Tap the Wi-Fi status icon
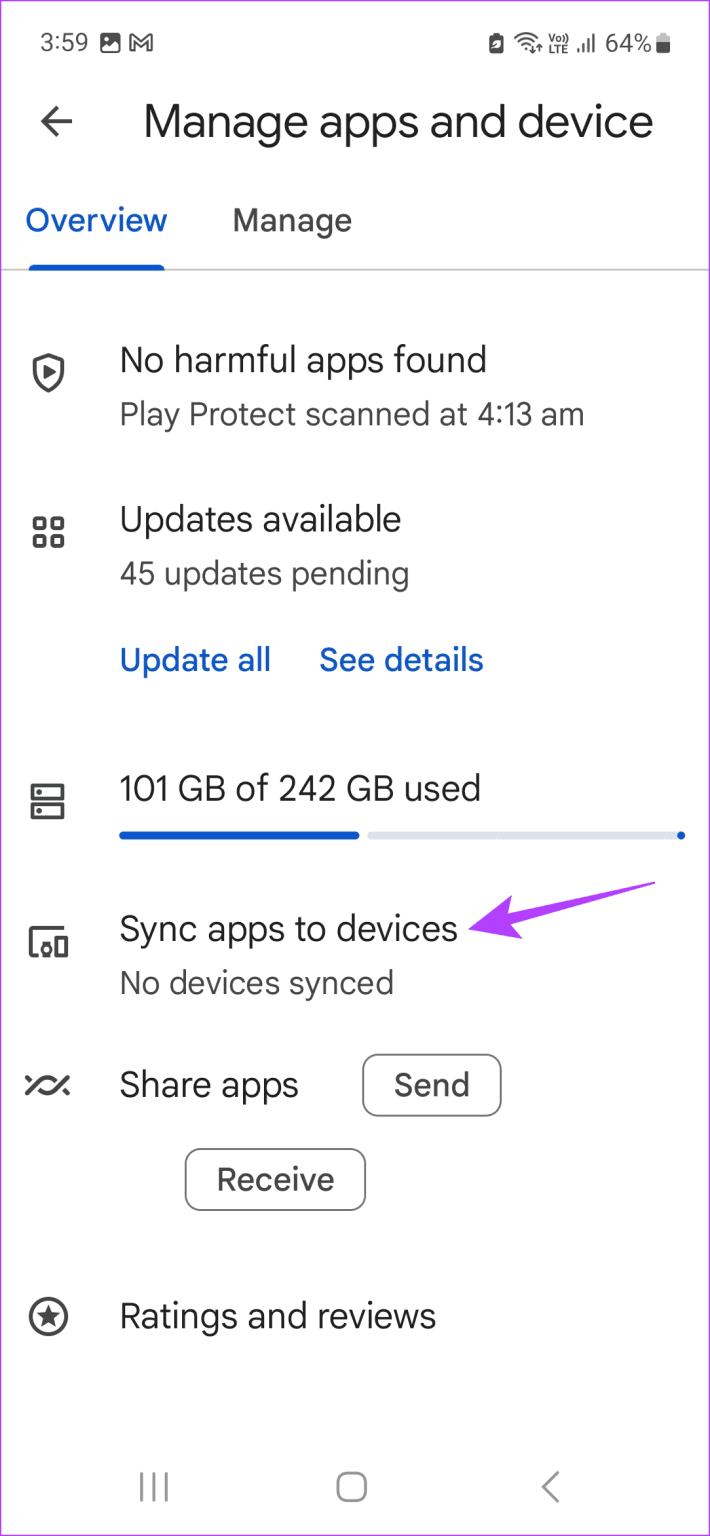This screenshot has height=1536, width=710. [x=525, y=42]
